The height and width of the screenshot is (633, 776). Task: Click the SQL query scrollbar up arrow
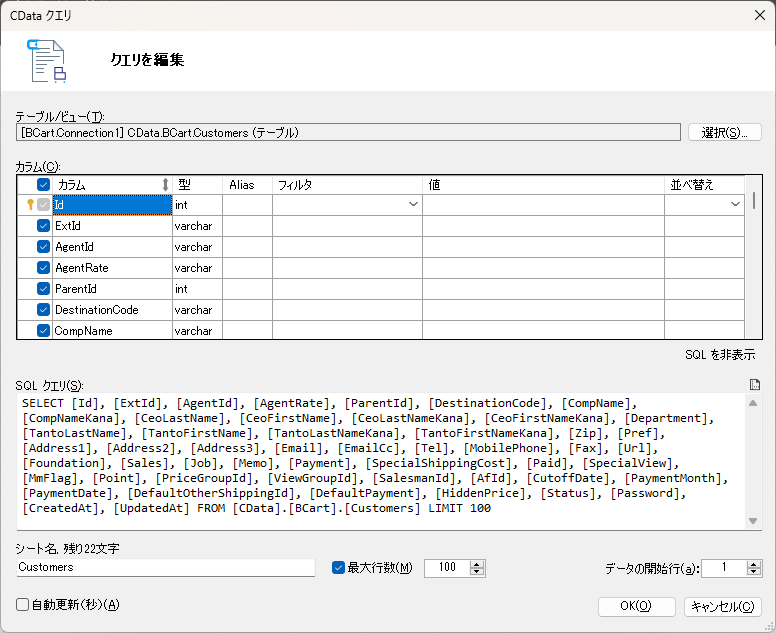[753, 403]
